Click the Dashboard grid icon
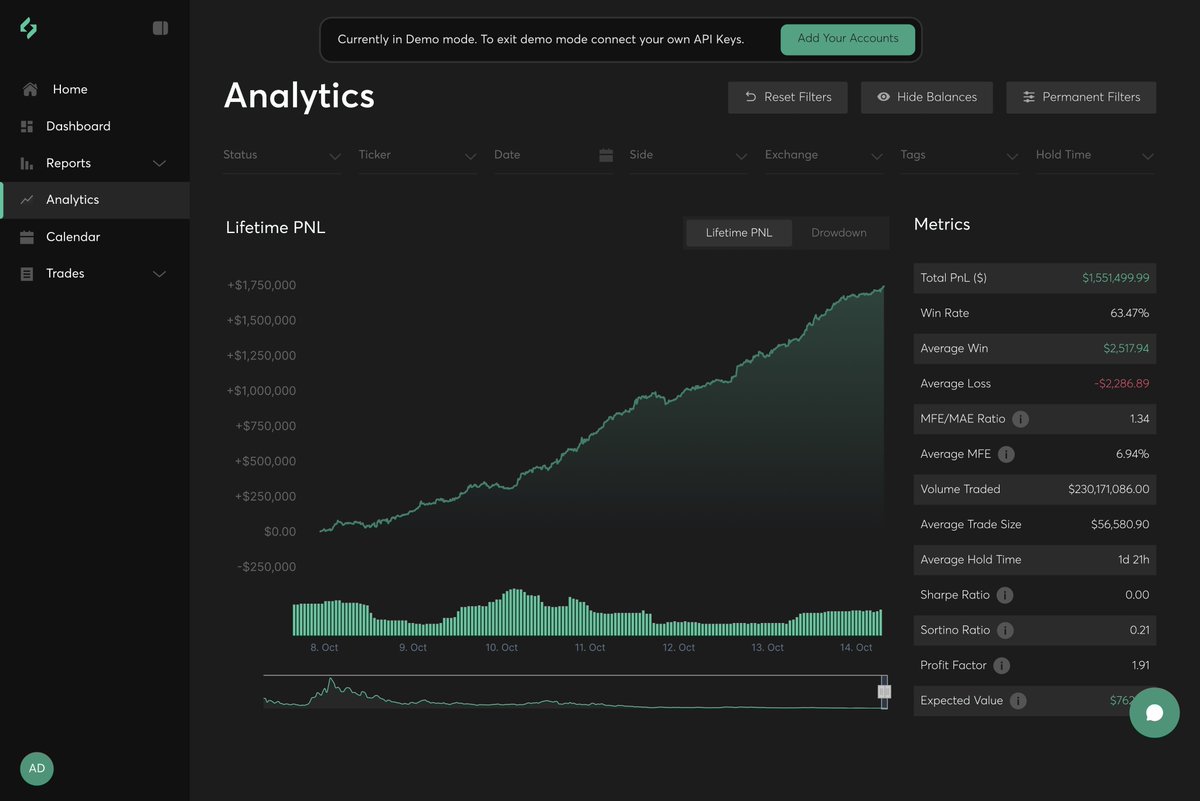Screen dimensions: 1200x801 pos(26,126)
